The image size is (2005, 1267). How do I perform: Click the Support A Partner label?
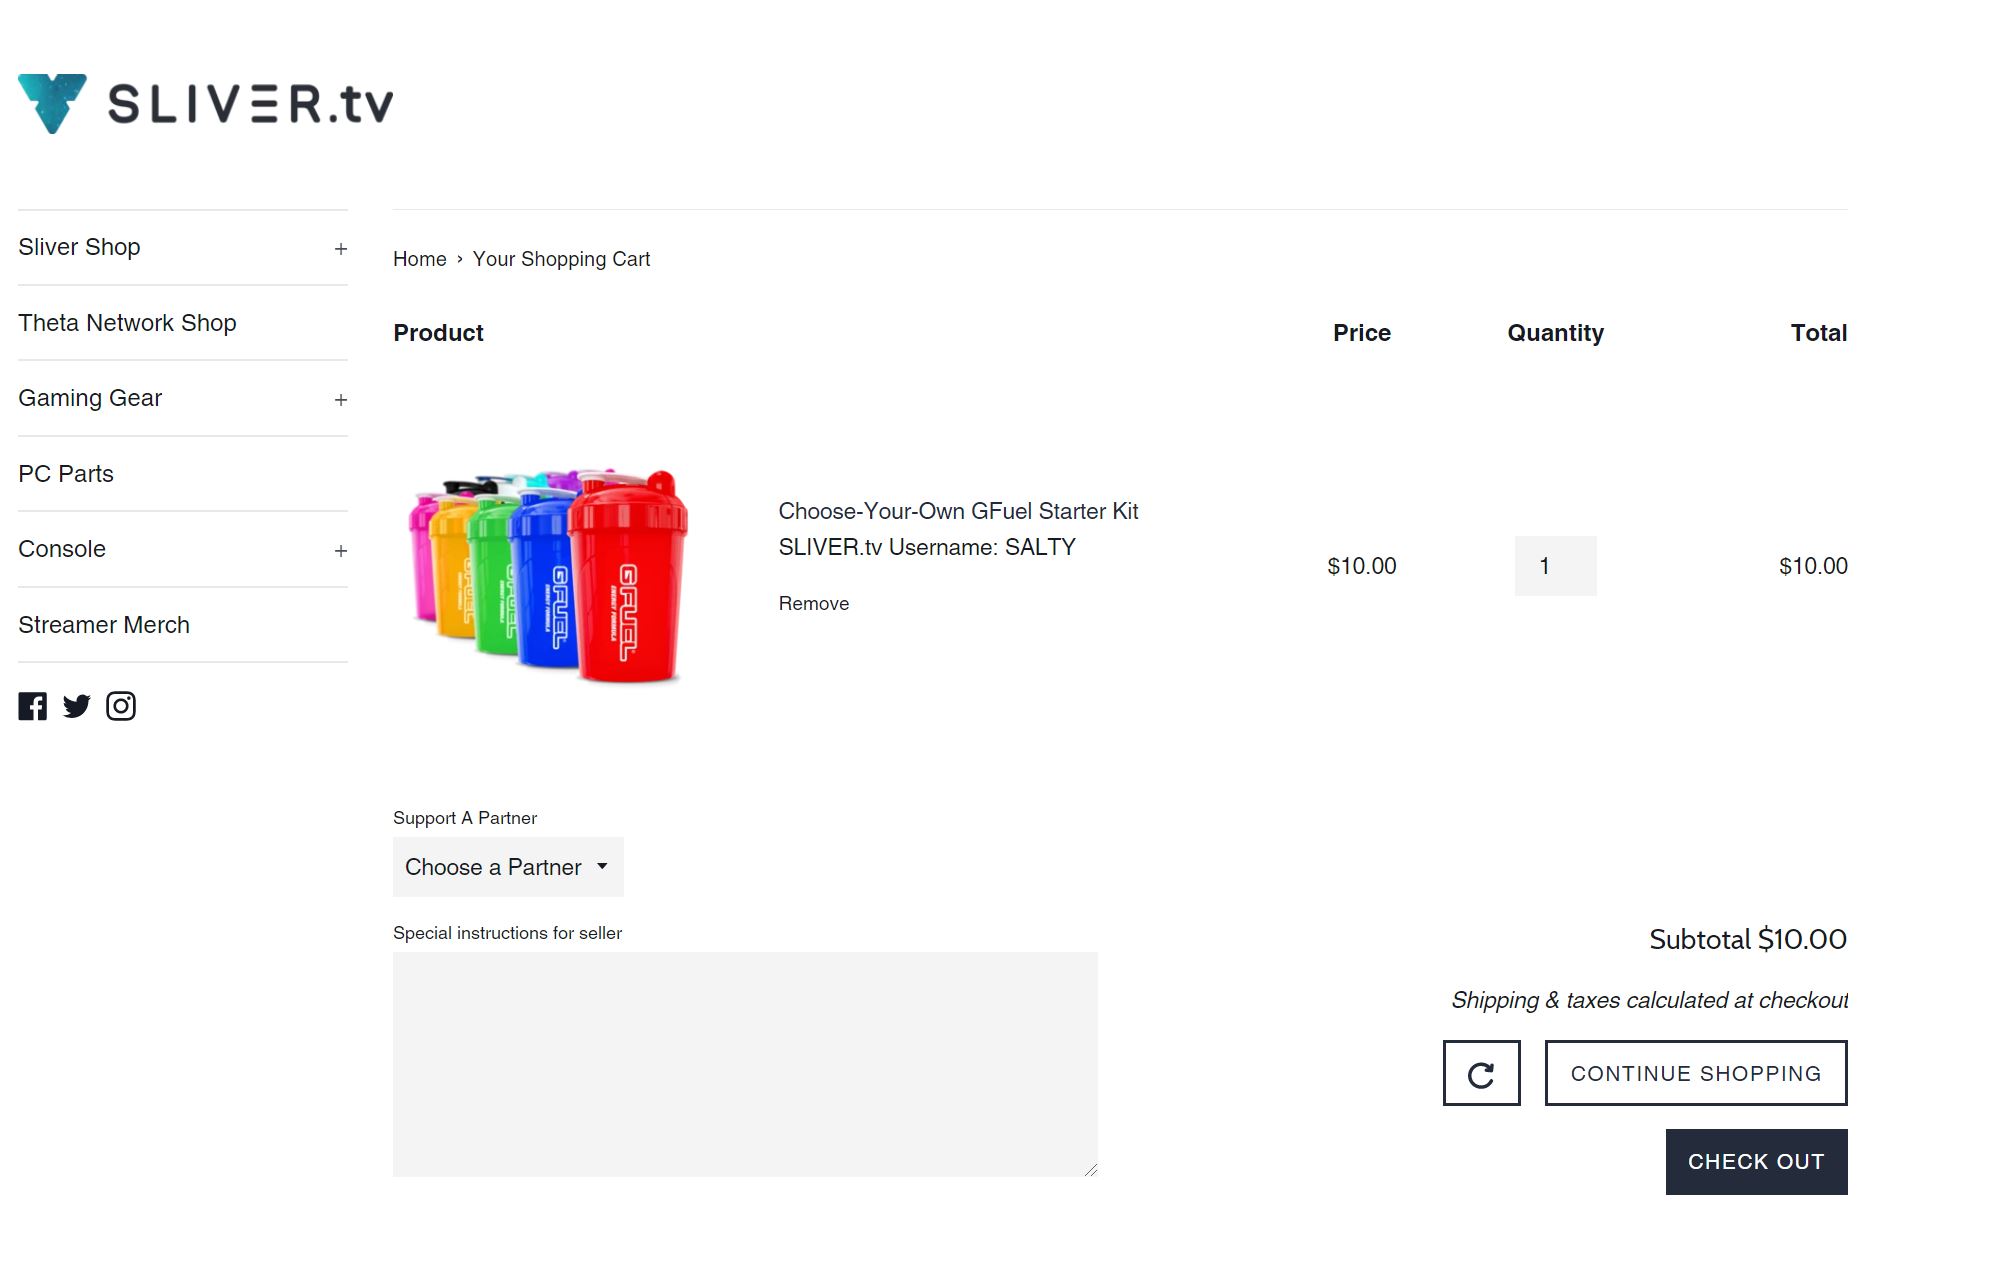point(465,818)
